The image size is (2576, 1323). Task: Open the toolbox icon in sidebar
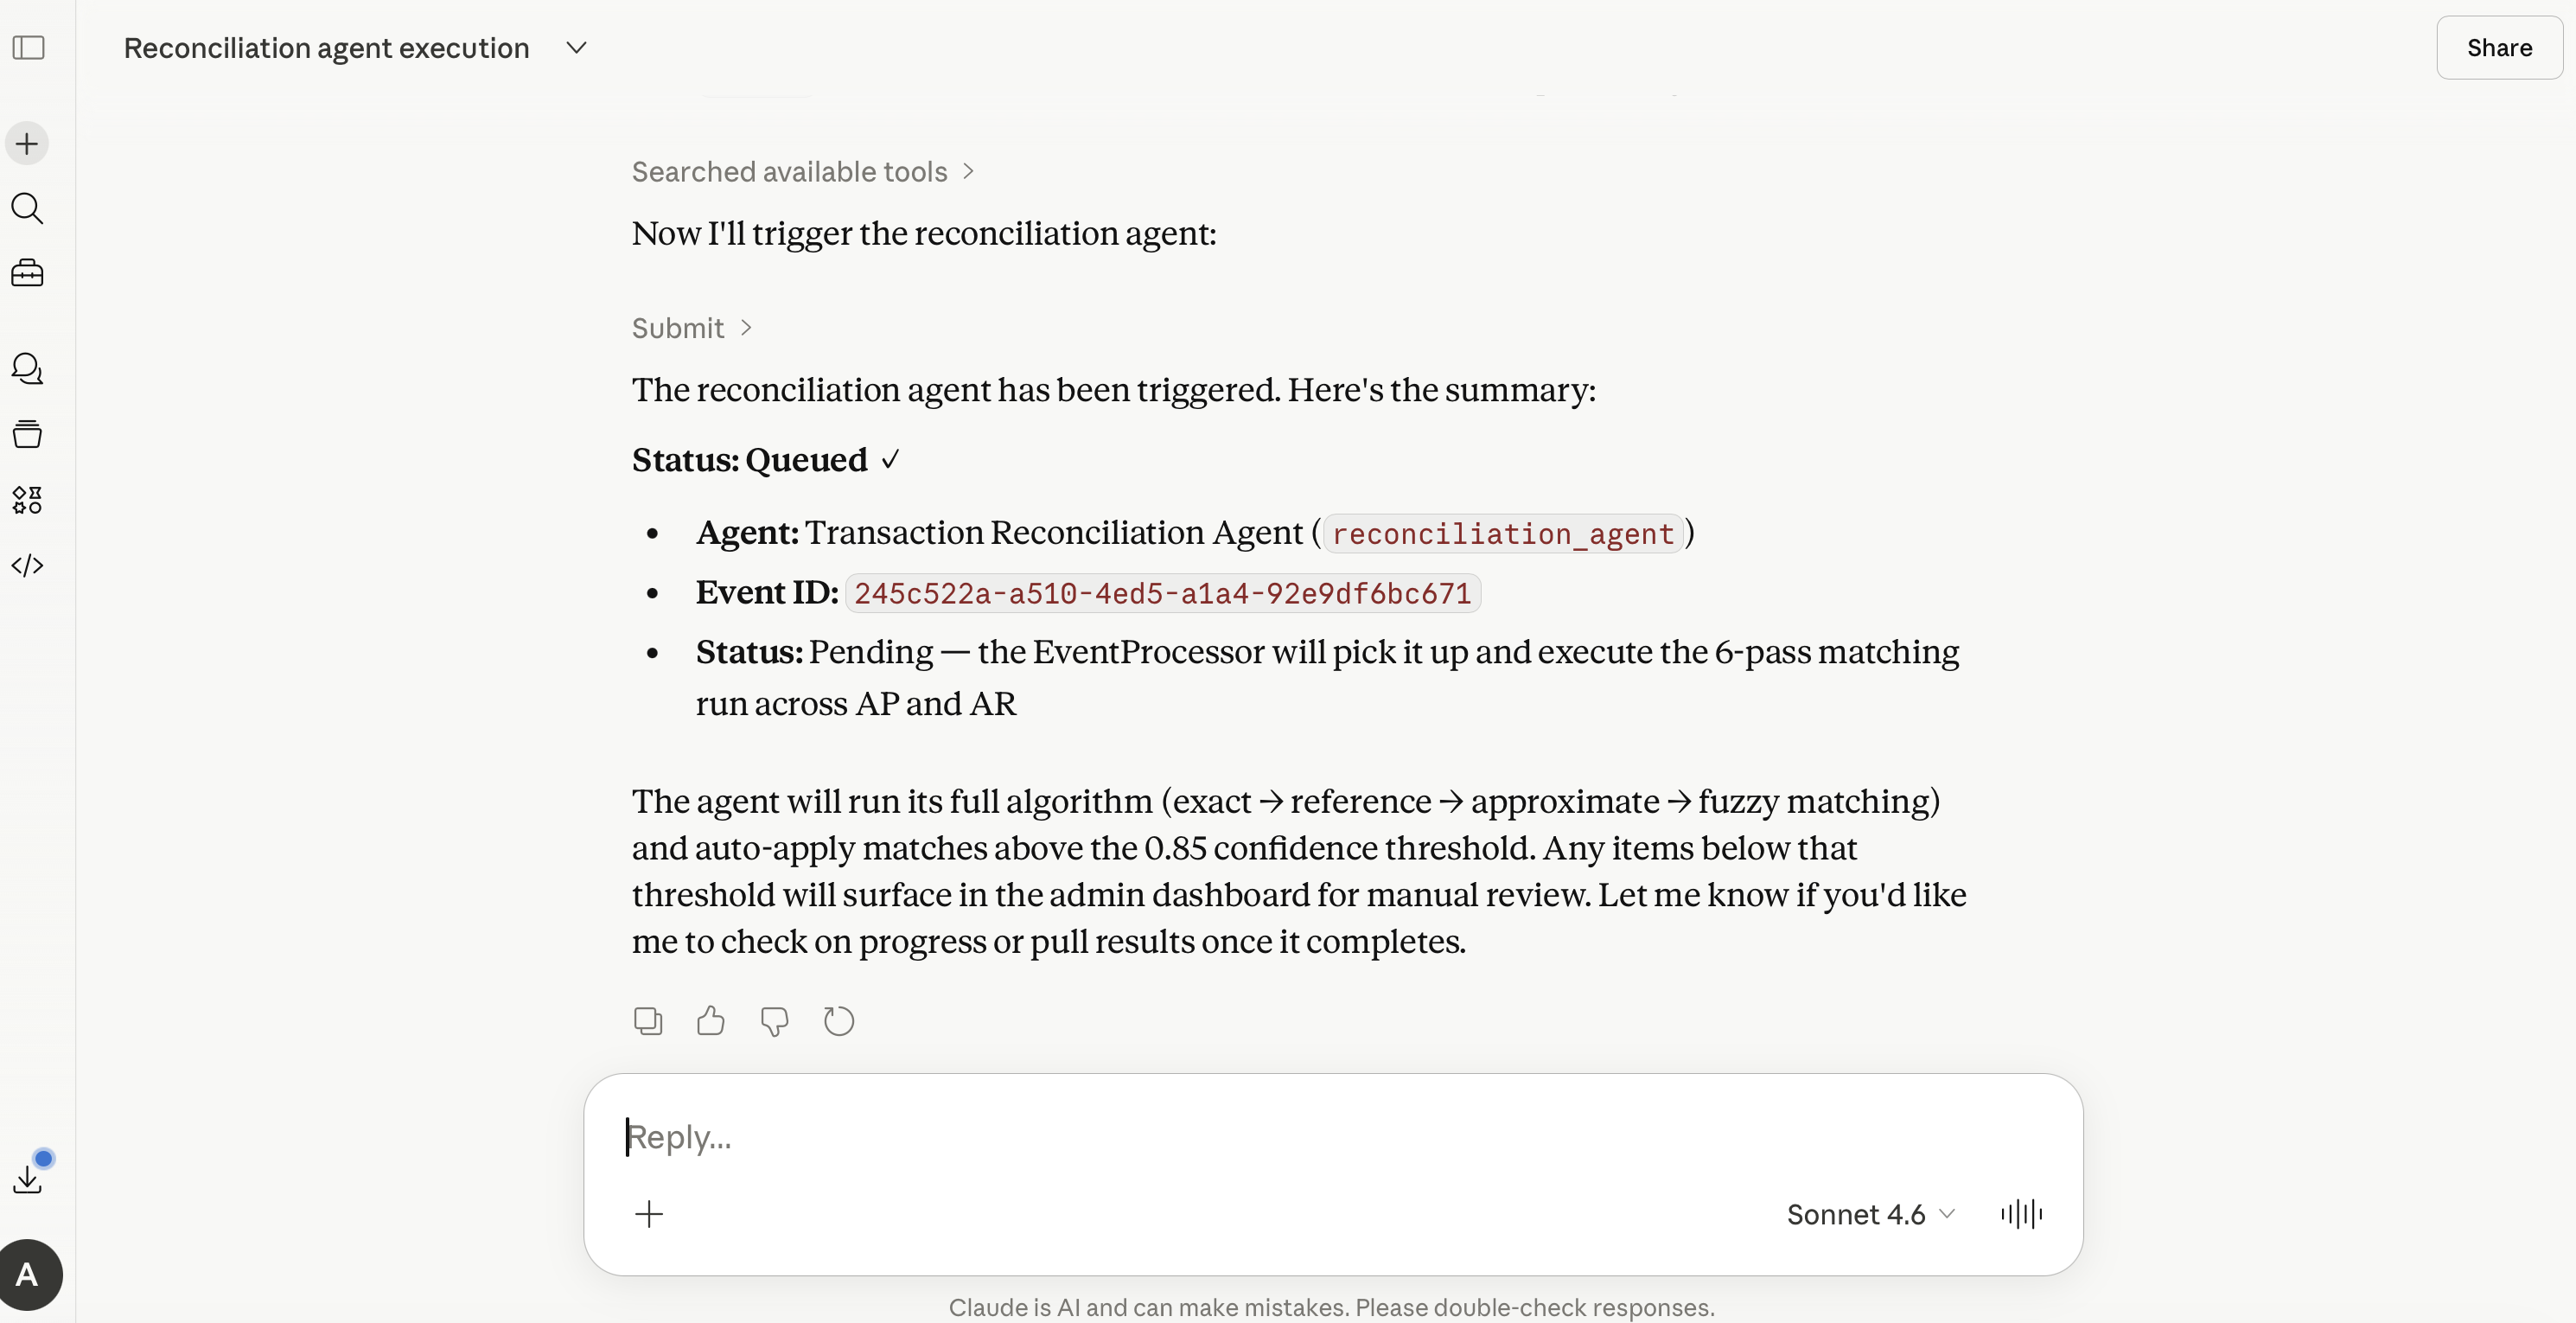[27, 273]
